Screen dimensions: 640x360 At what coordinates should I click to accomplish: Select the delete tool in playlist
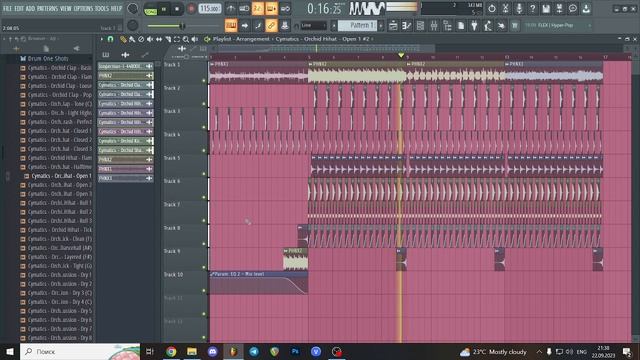[x=141, y=39]
